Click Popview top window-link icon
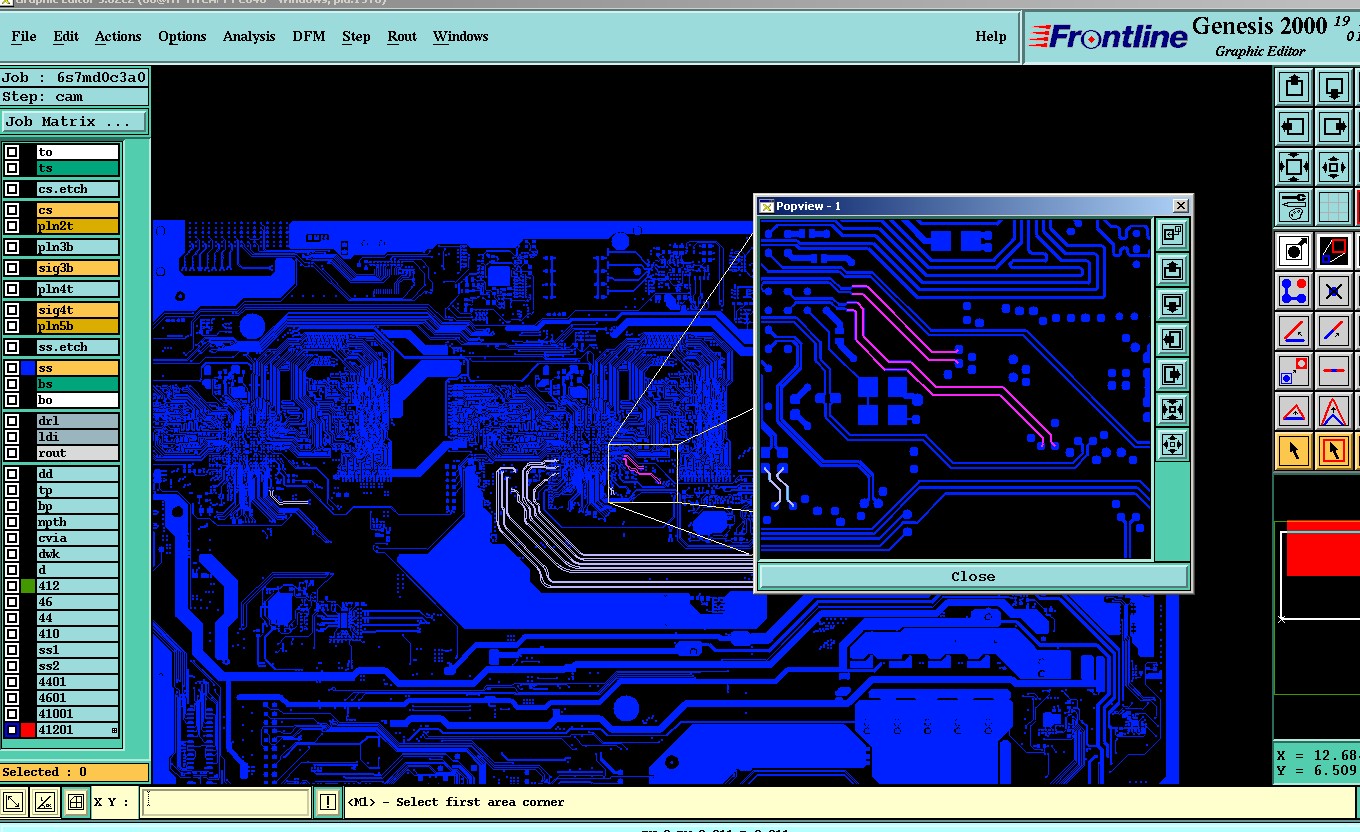The width and height of the screenshot is (1360, 832). pos(1172,234)
